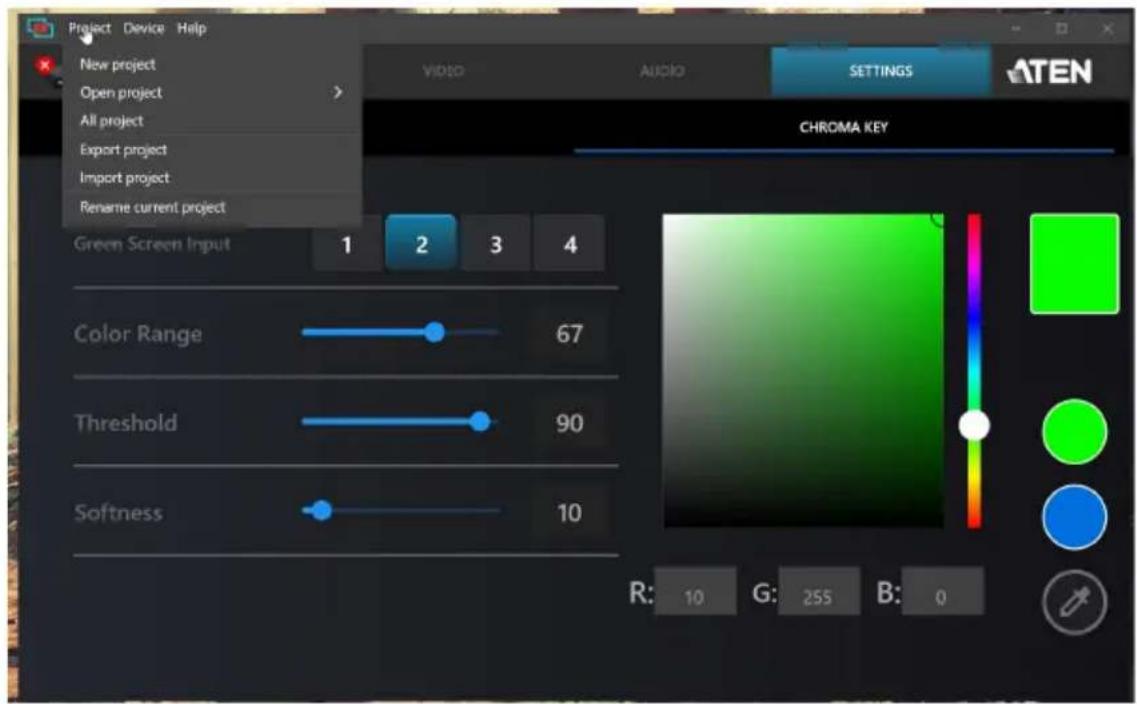
Task: Click the Color Range label
Action: coord(138,334)
